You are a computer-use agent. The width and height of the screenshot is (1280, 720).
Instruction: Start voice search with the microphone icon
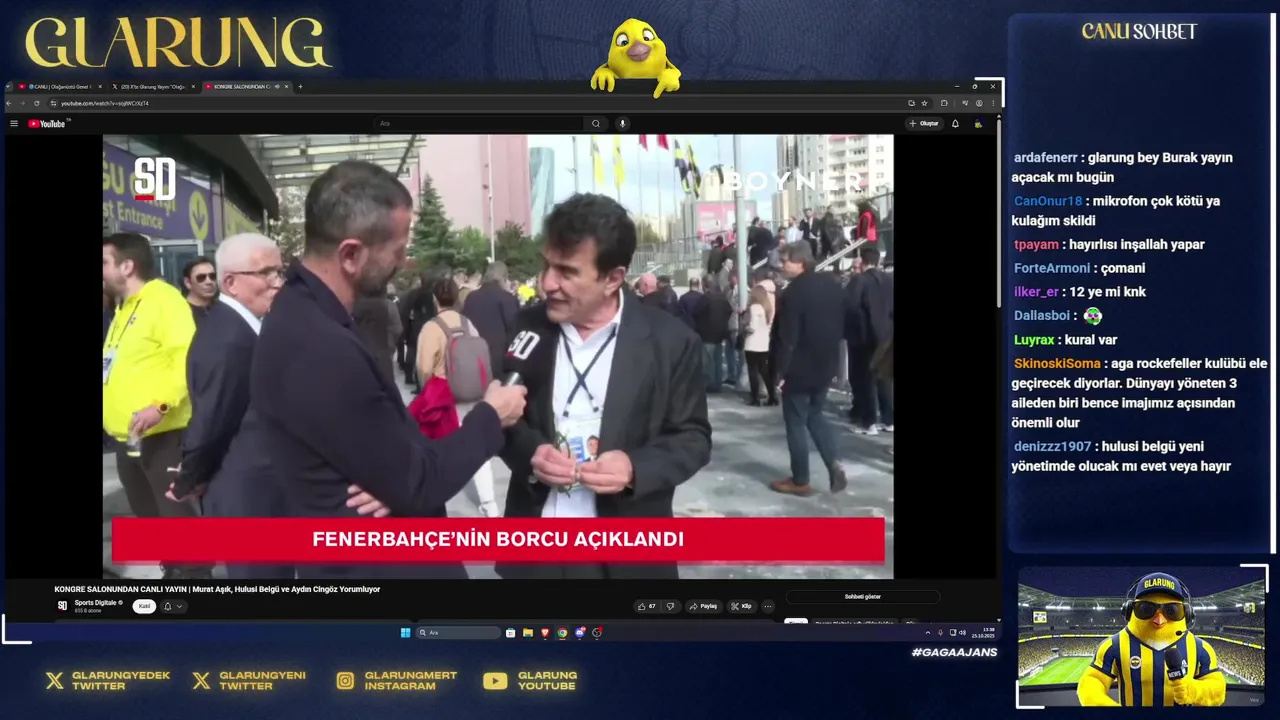click(622, 123)
